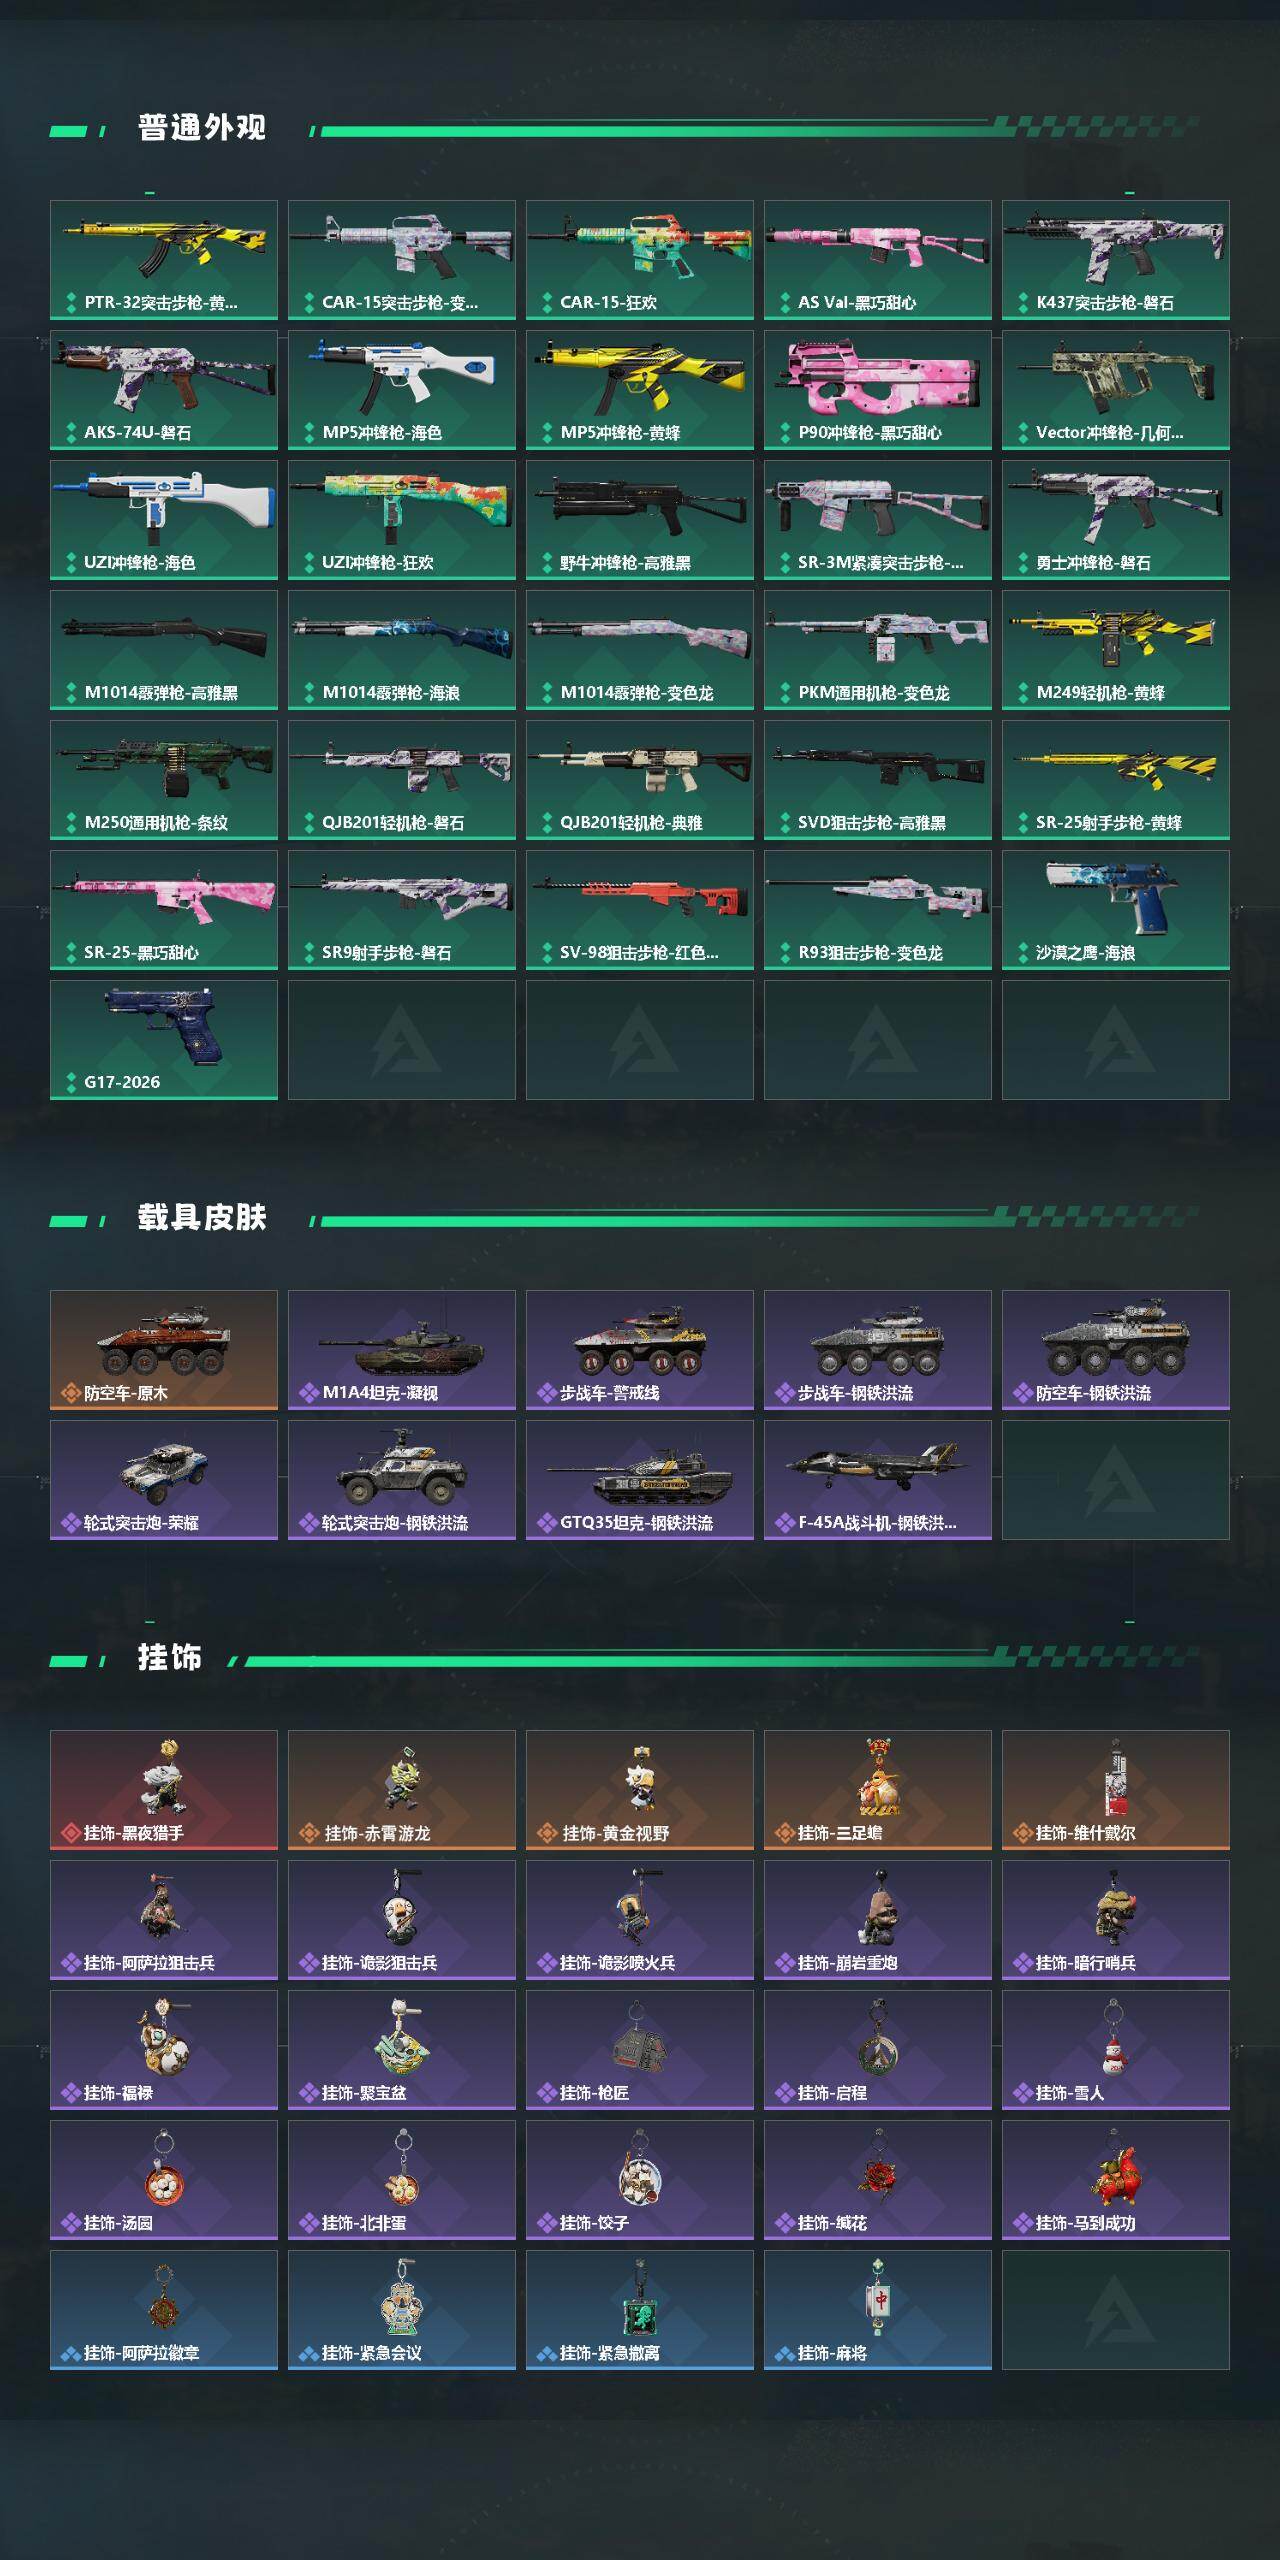Click the P90冲锋枪-黑巧甜心 pink skin tile

coord(878,390)
